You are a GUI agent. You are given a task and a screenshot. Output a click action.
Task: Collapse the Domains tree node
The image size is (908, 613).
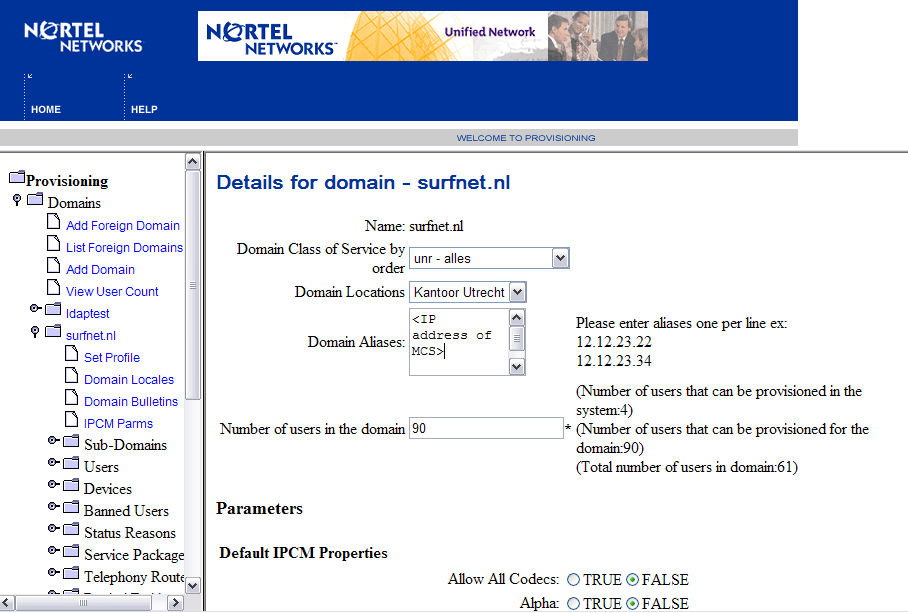pyautogui.click(x=17, y=200)
